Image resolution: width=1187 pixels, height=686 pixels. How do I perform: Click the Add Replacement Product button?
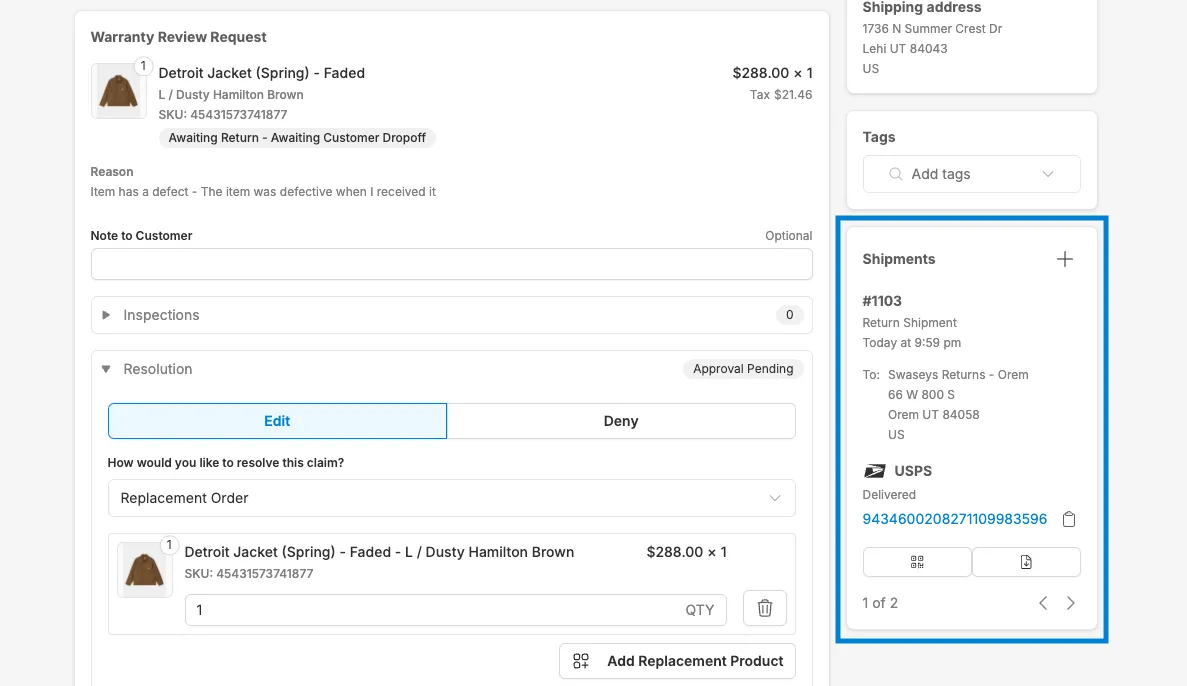677,661
